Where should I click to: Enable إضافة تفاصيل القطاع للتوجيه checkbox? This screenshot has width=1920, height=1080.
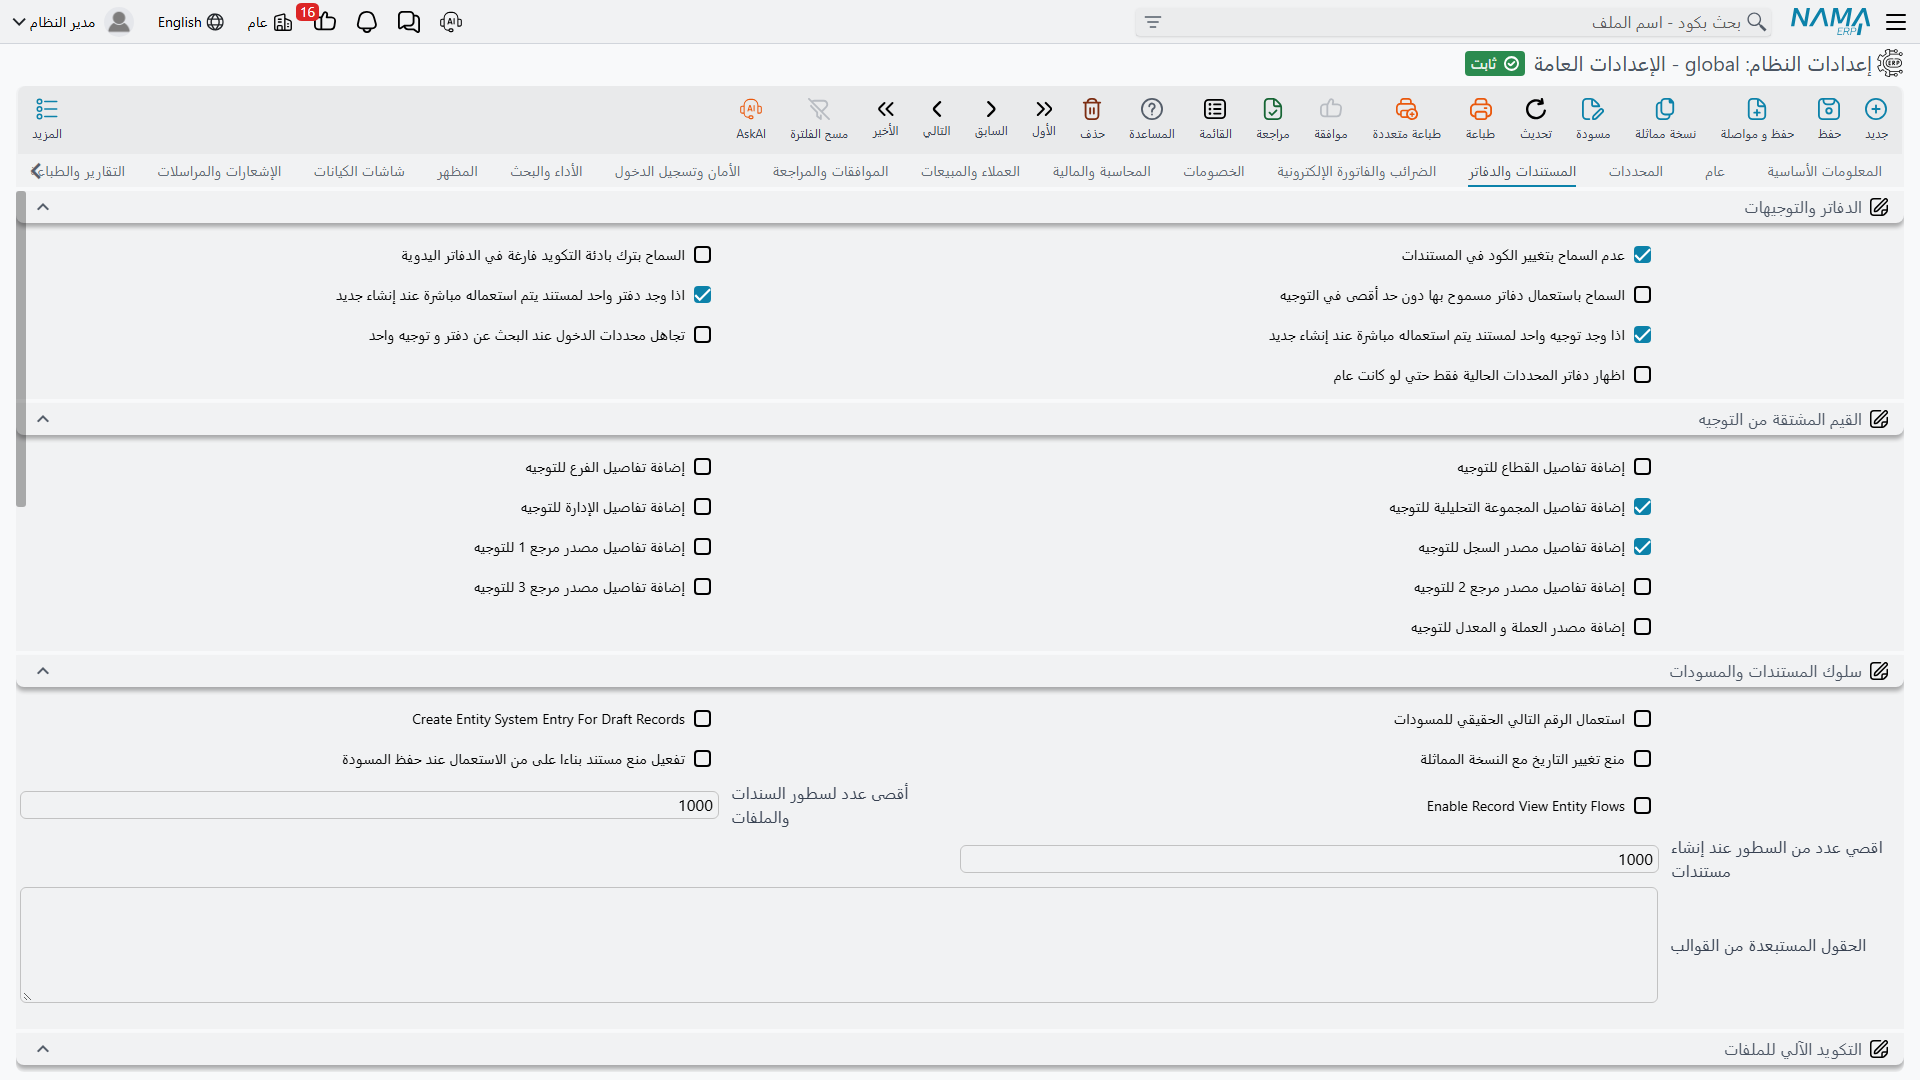coord(1642,467)
